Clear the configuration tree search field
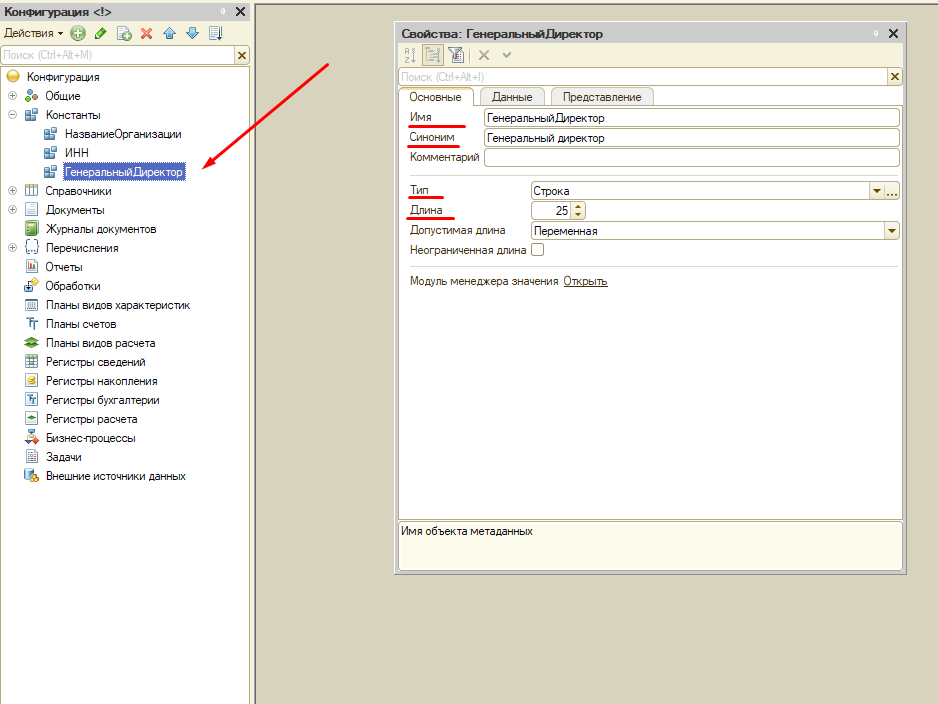The image size is (938, 704). click(242, 55)
